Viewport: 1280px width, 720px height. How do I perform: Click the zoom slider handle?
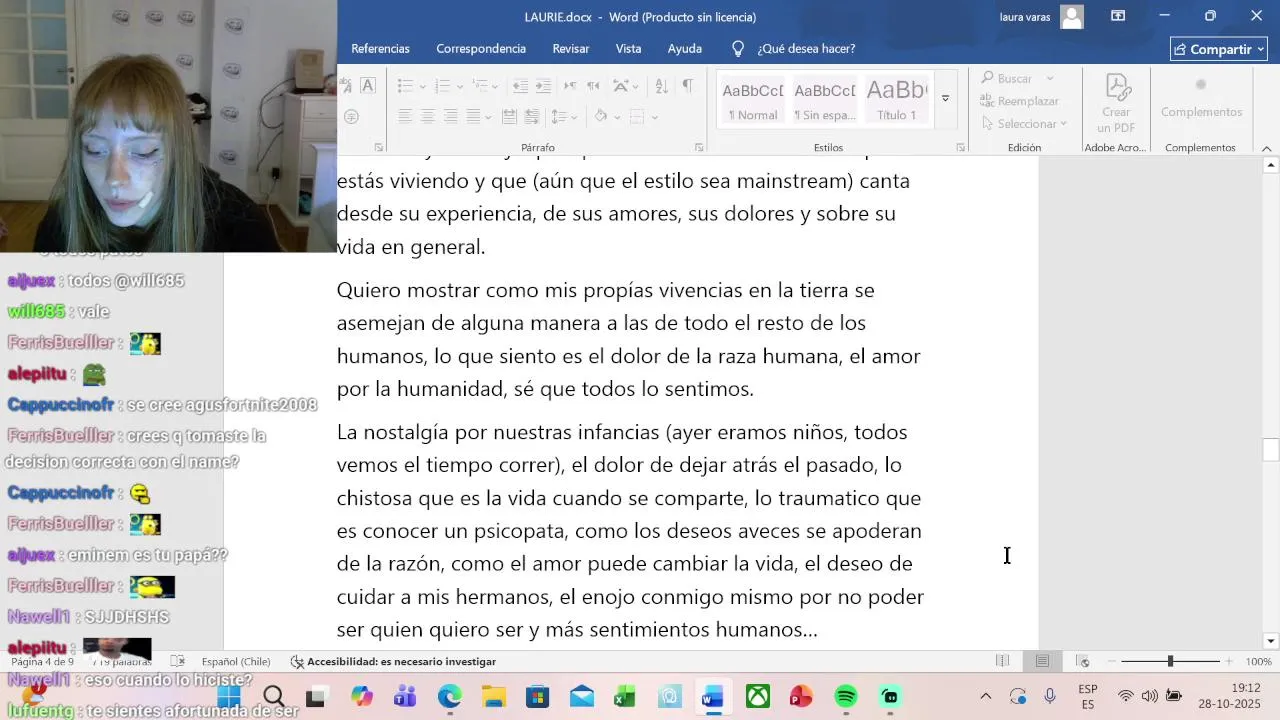click(x=1170, y=661)
